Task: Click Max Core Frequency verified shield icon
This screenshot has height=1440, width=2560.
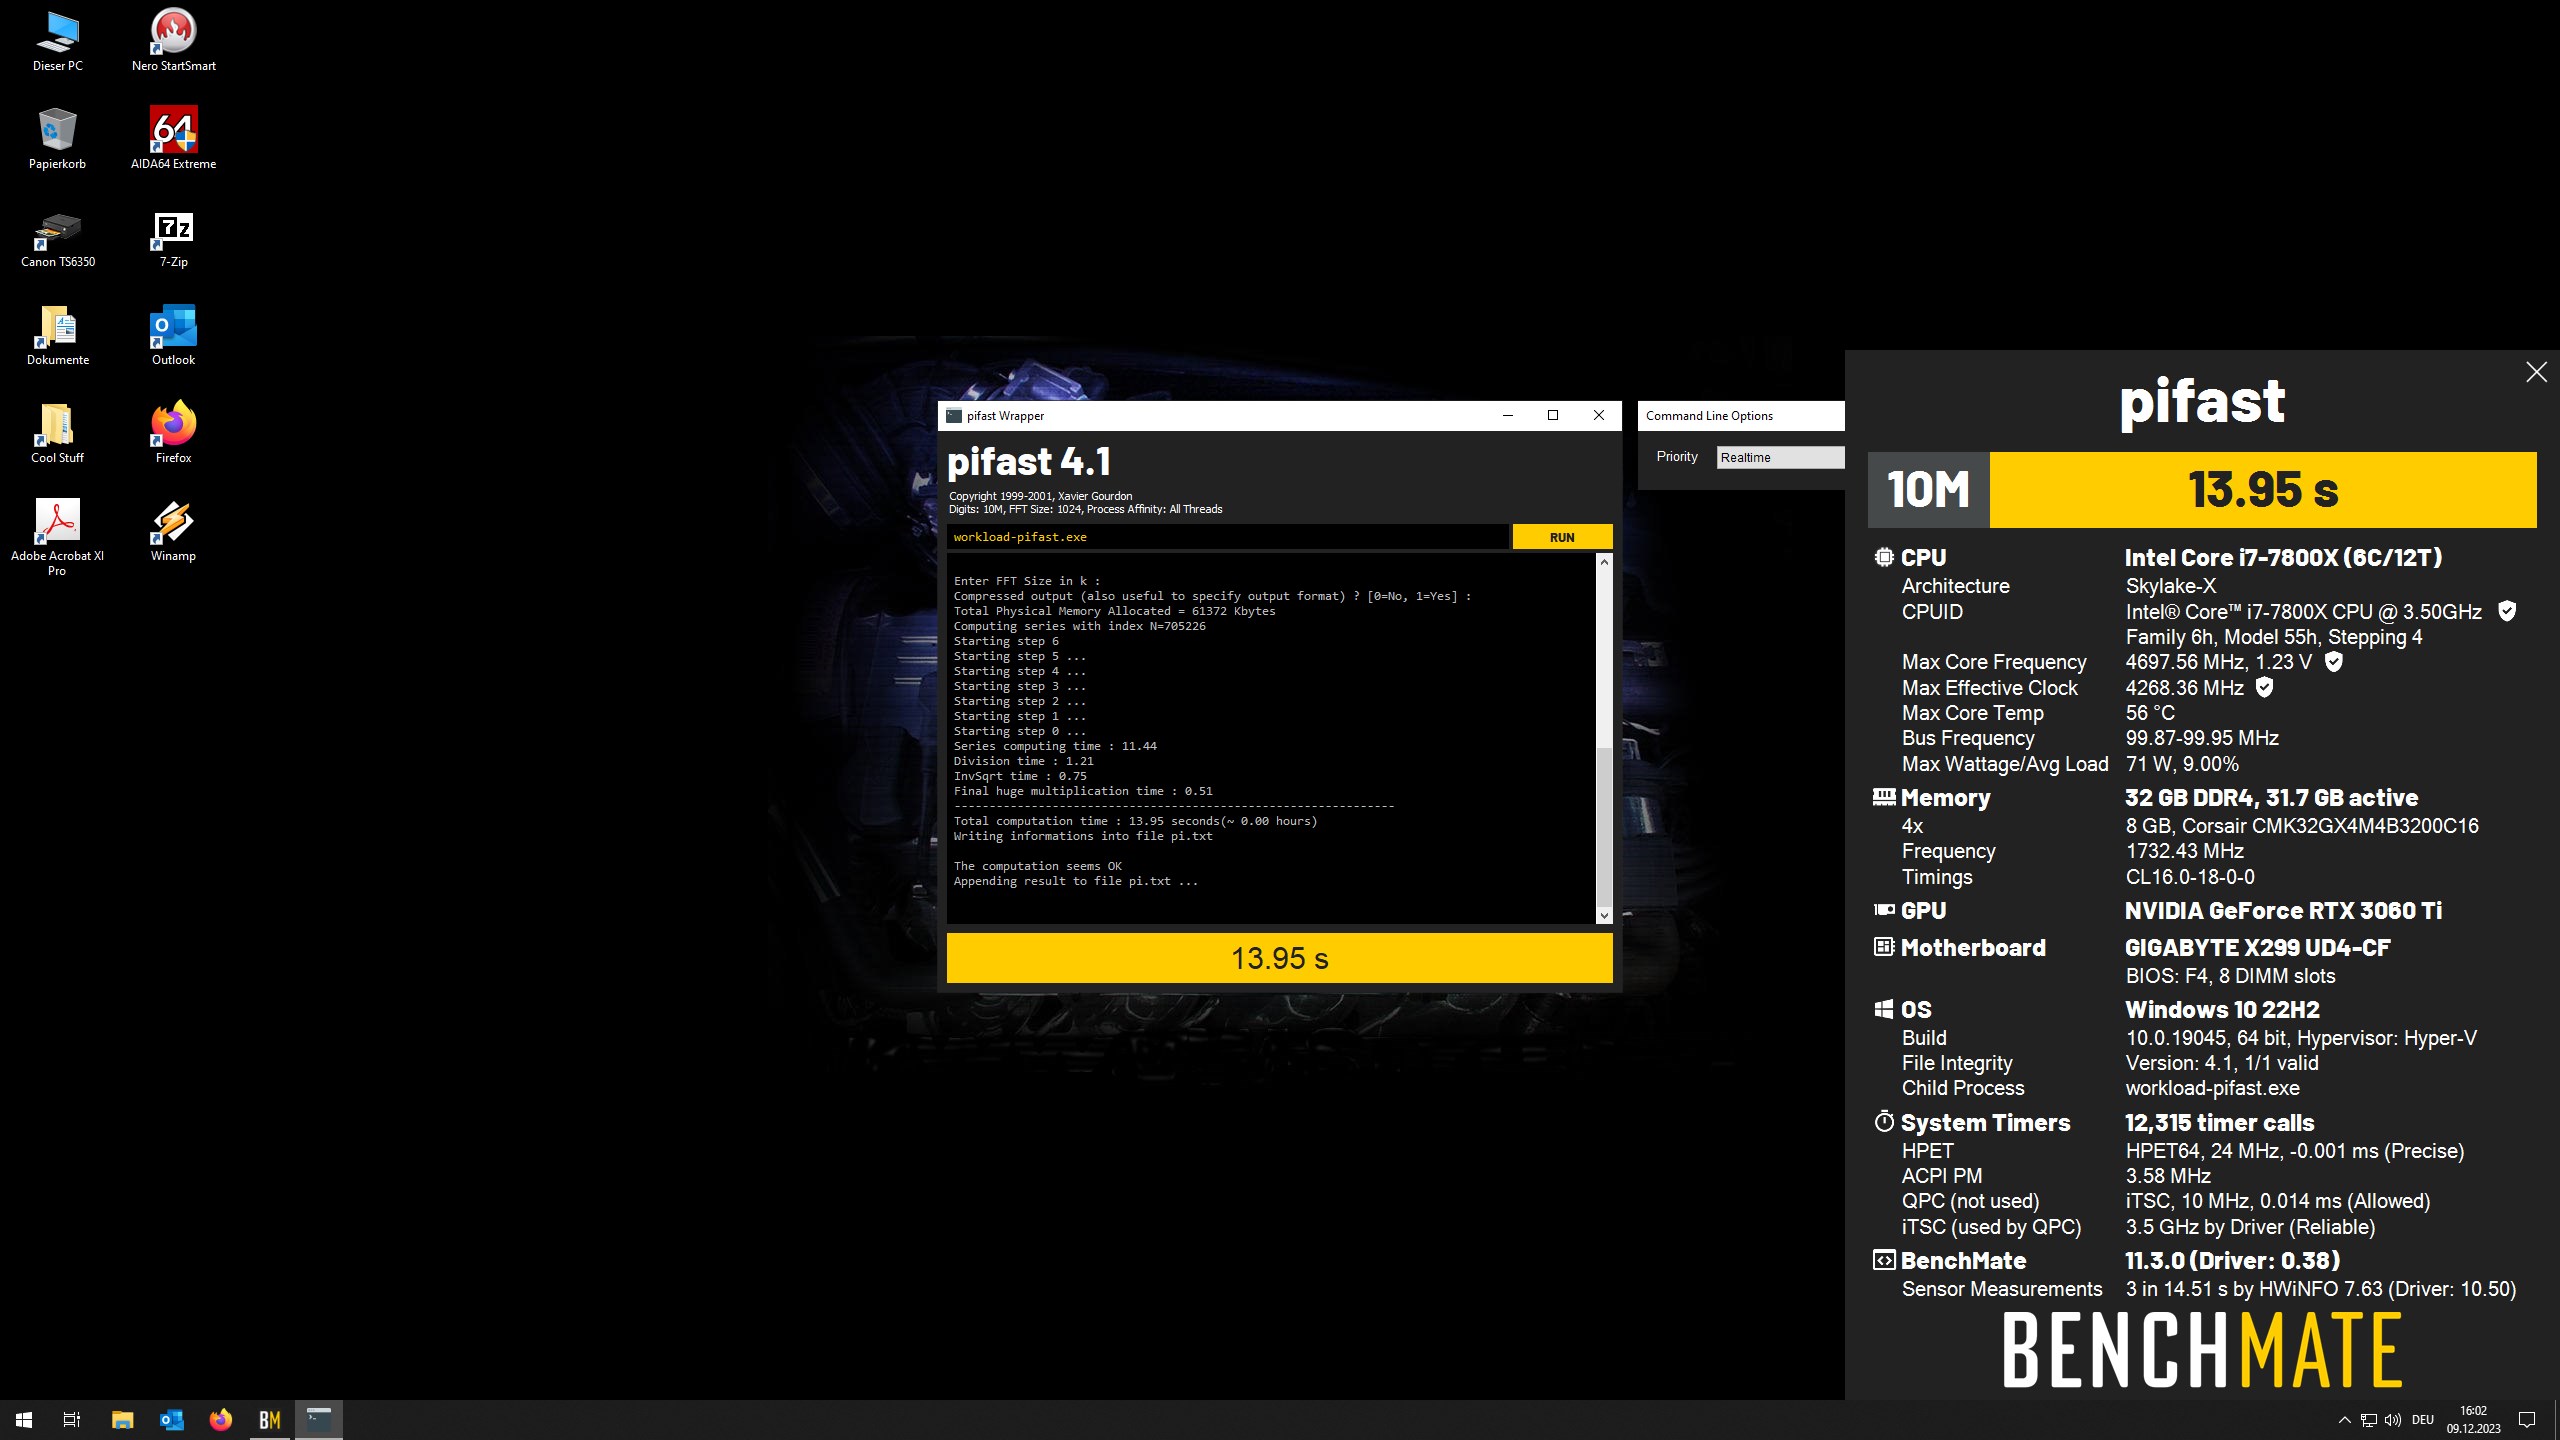Action: [2333, 661]
